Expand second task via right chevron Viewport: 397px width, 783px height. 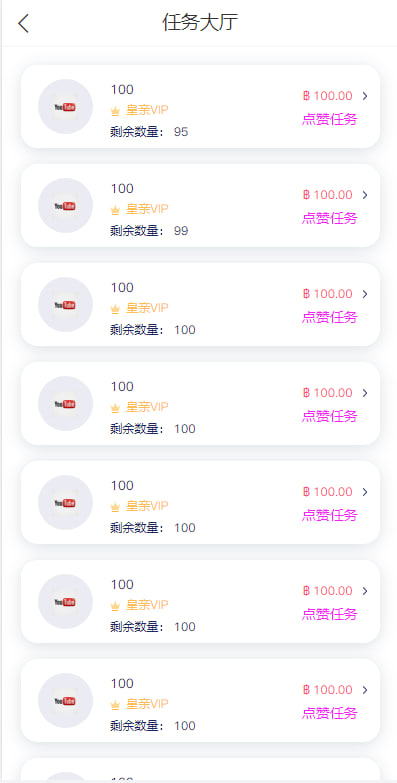[x=365, y=195]
